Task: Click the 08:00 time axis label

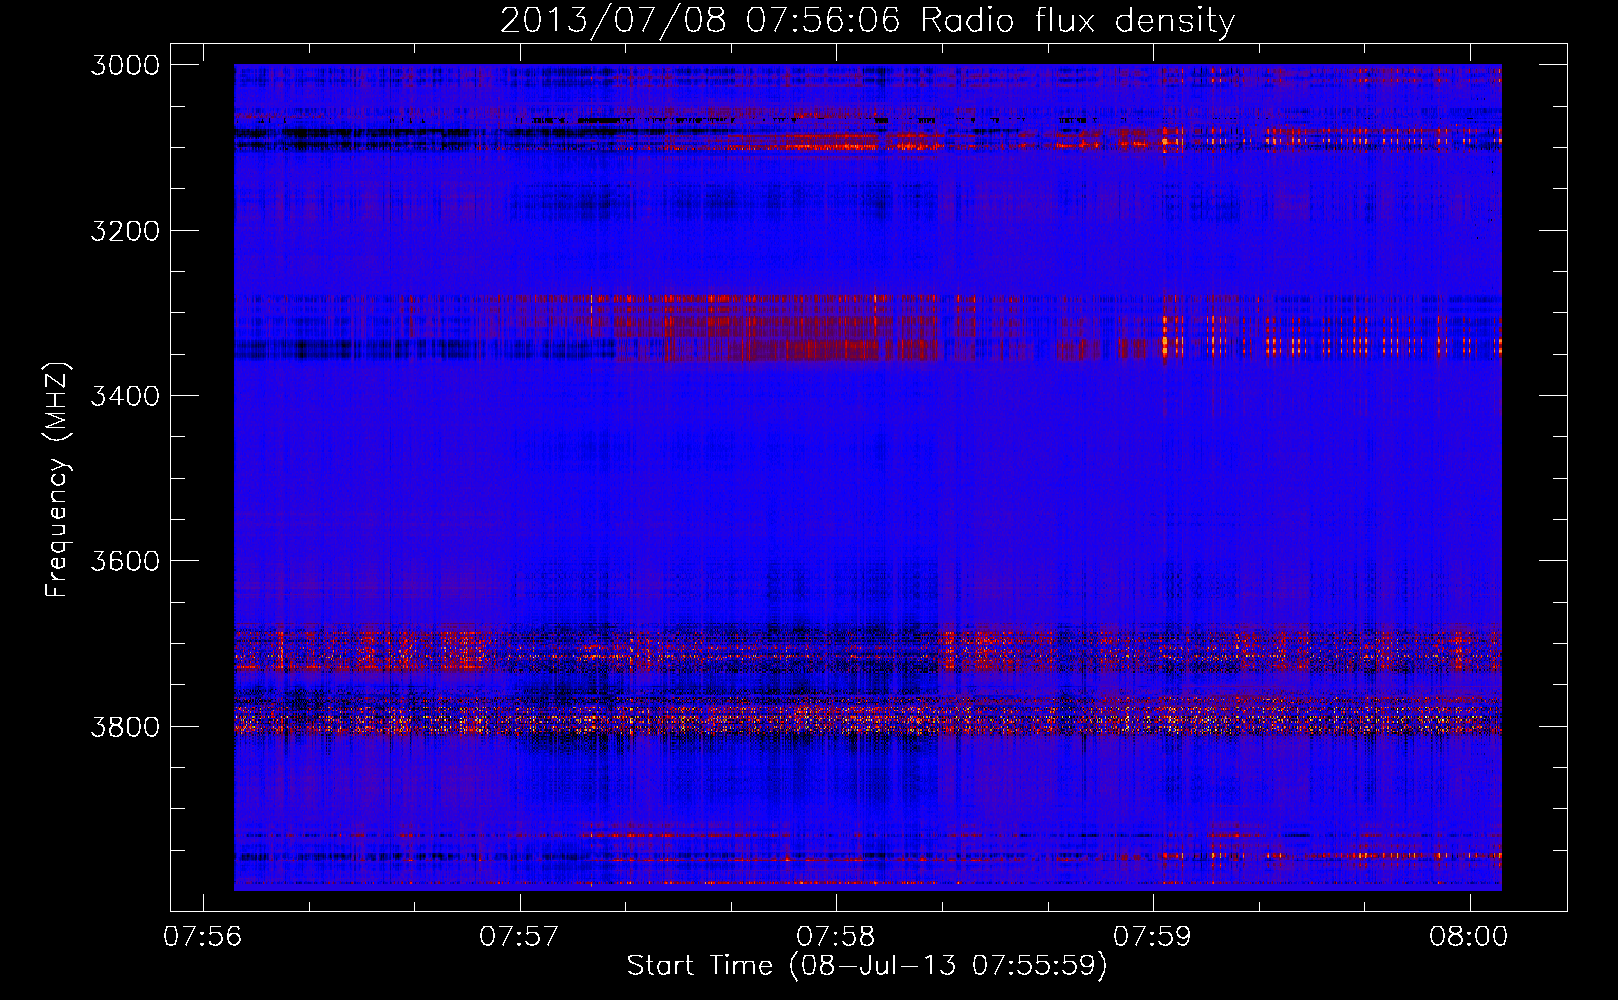Action: point(1468,937)
